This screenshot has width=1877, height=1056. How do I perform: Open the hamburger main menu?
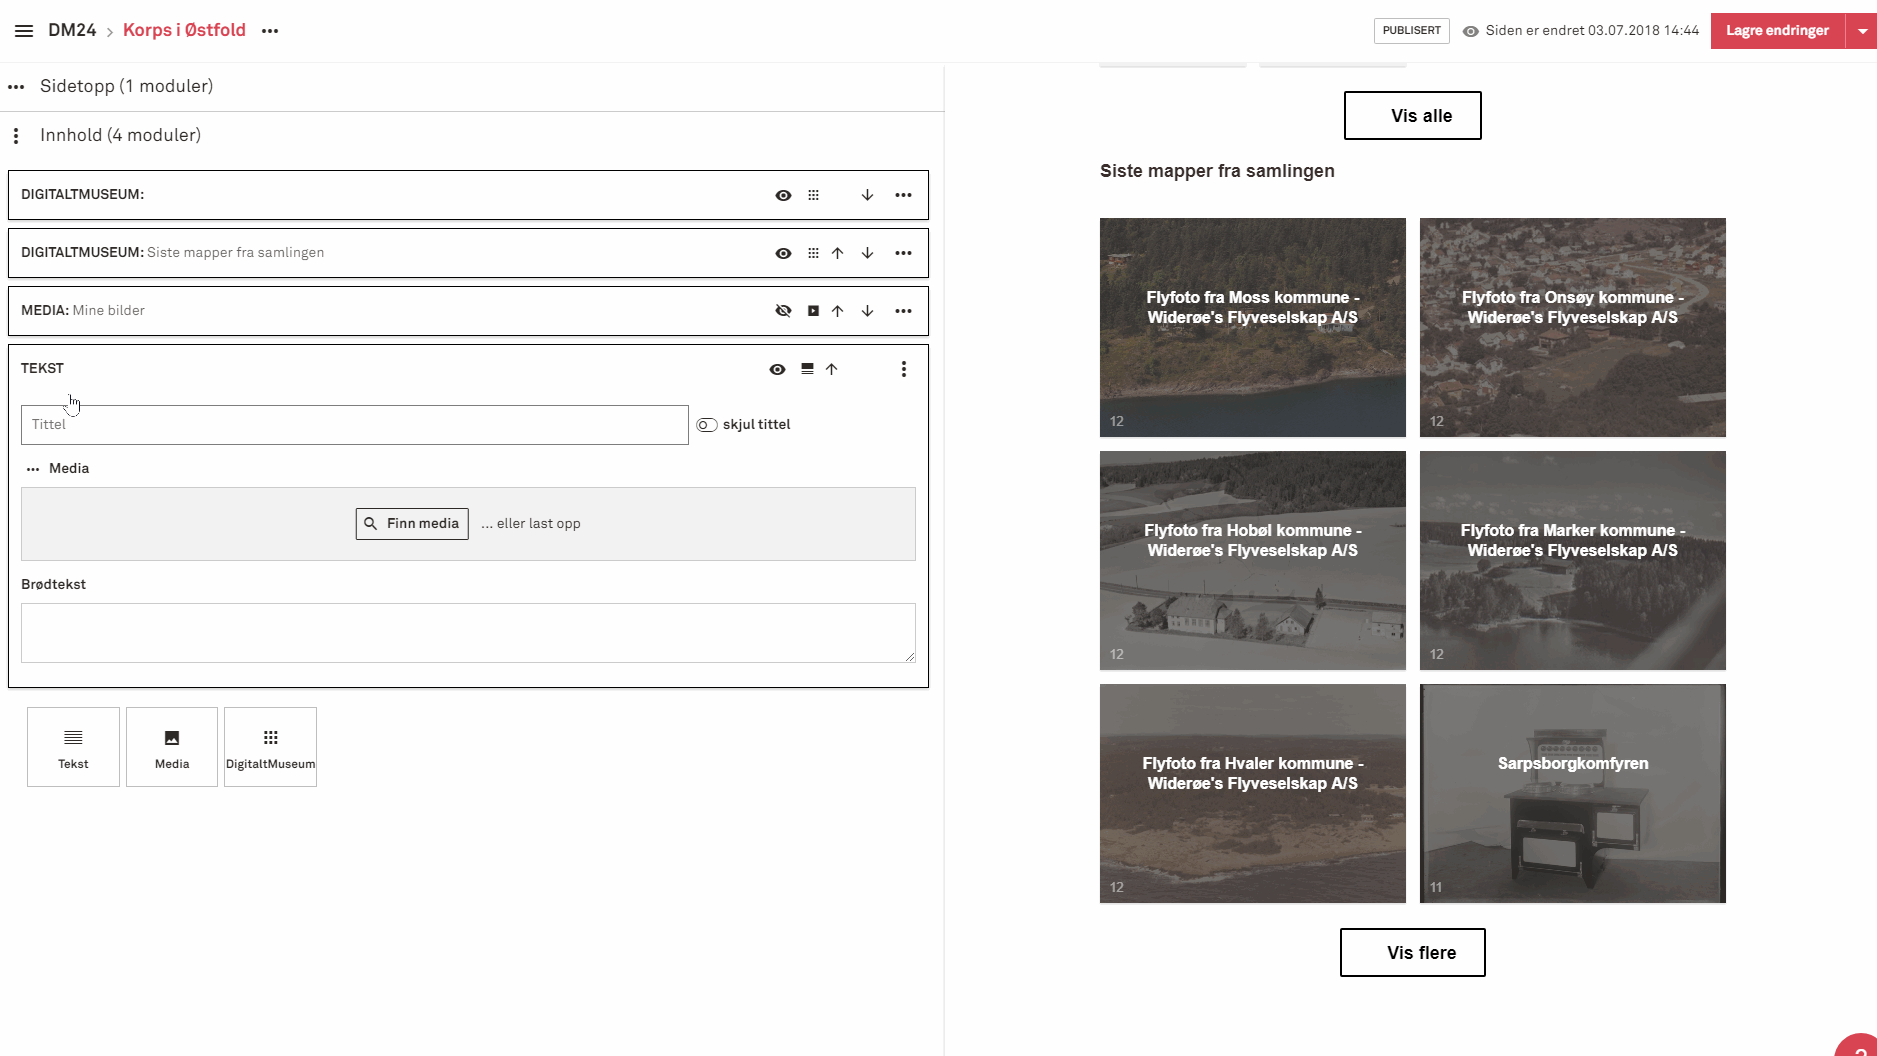pos(24,31)
